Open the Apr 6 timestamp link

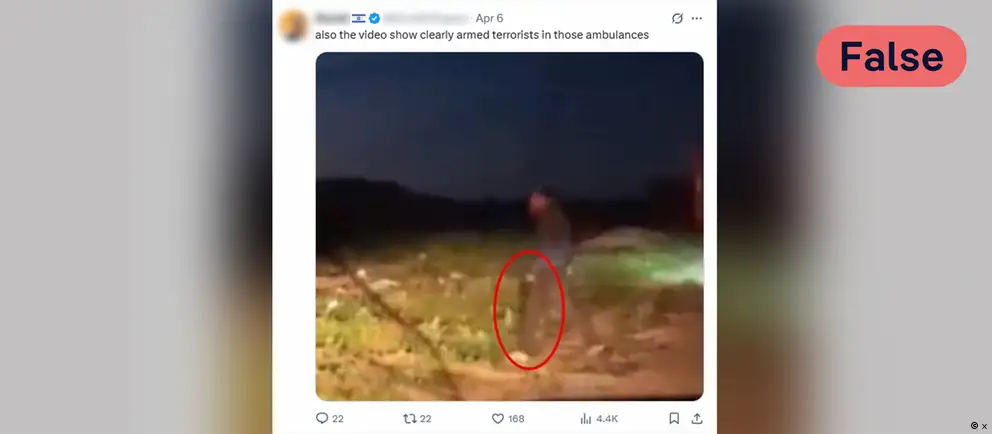click(489, 18)
